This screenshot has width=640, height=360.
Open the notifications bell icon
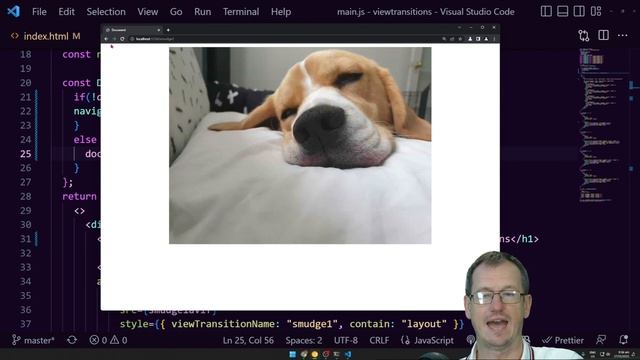(623, 340)
